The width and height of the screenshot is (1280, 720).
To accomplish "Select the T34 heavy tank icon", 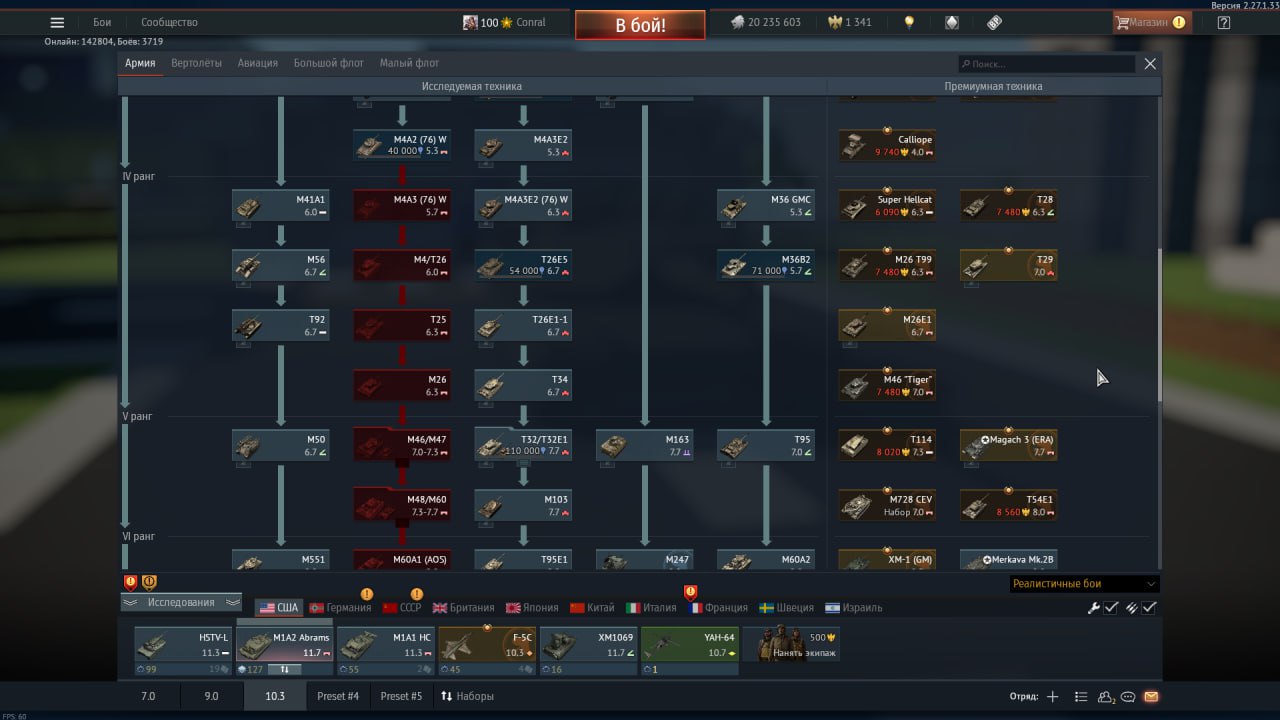I will (490, 386).
